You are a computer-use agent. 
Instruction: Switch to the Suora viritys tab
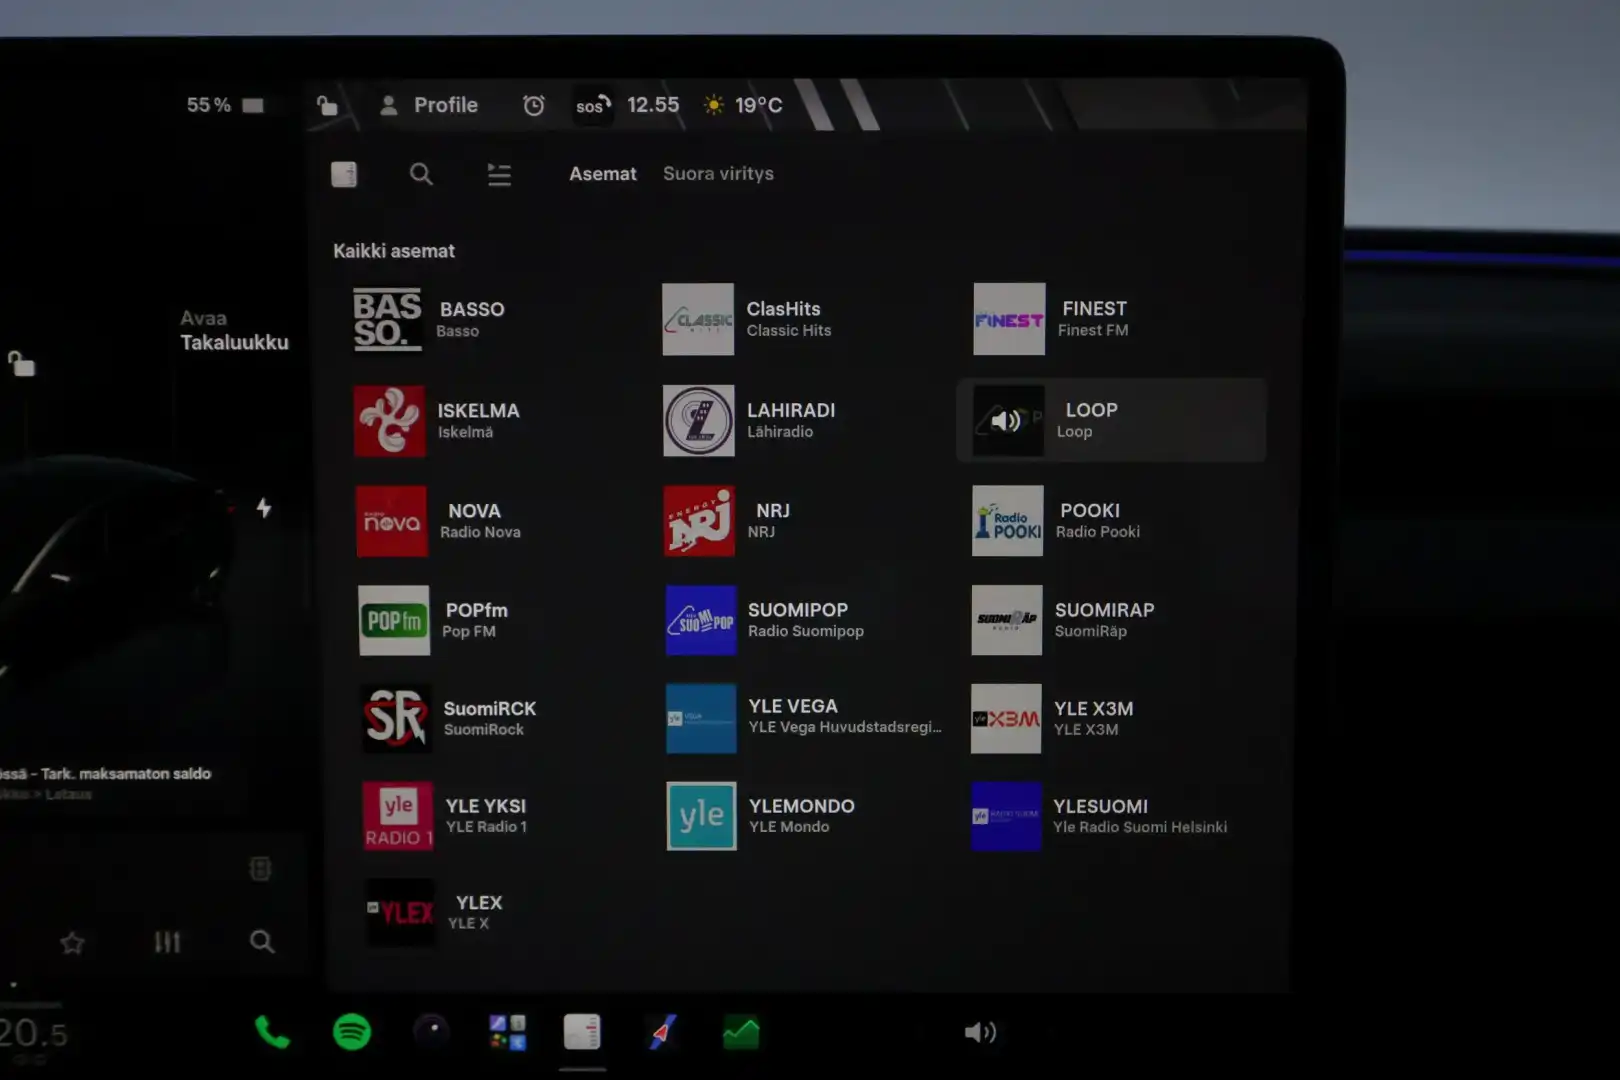[718, 173]
